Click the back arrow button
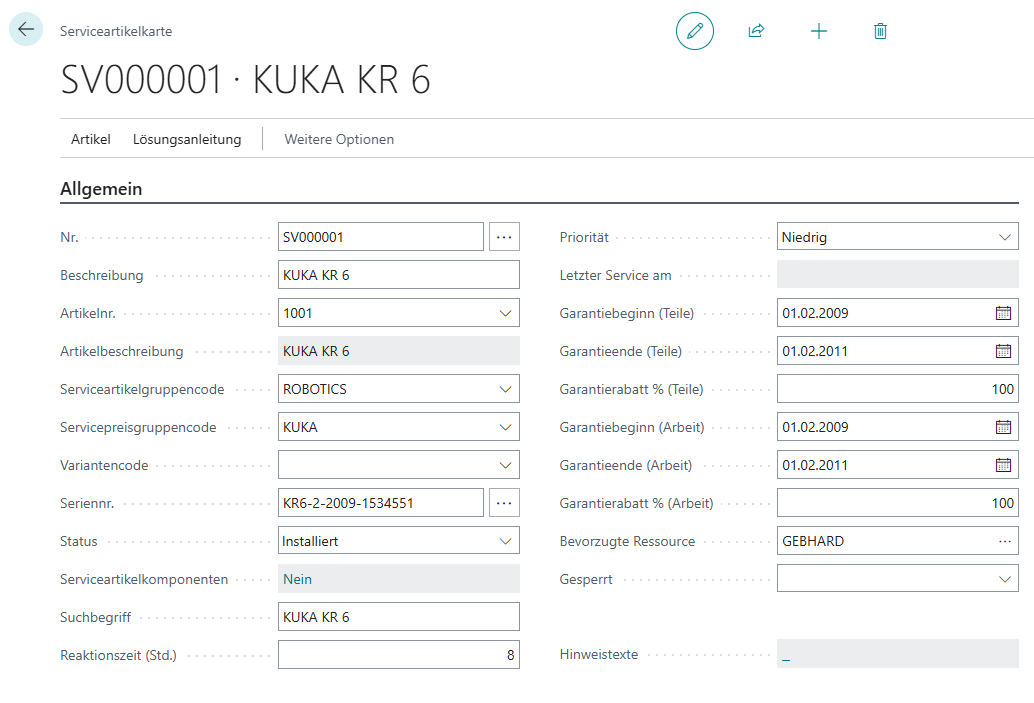This screenshot has width=1034, height=703. coord(26,30)
